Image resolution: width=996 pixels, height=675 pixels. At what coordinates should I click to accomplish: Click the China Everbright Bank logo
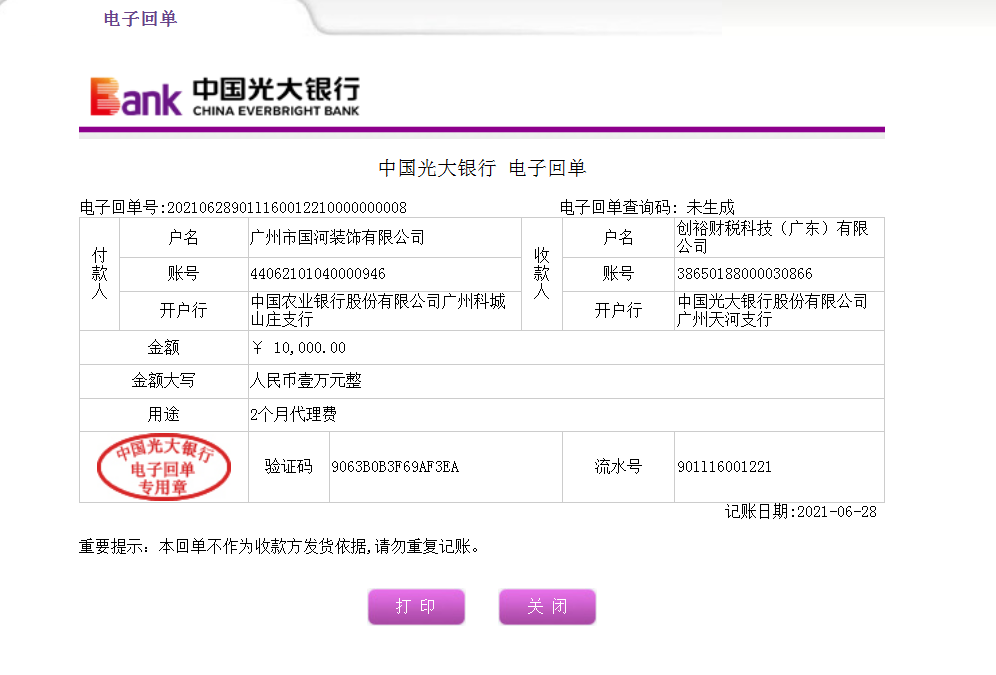click(225, 97)
